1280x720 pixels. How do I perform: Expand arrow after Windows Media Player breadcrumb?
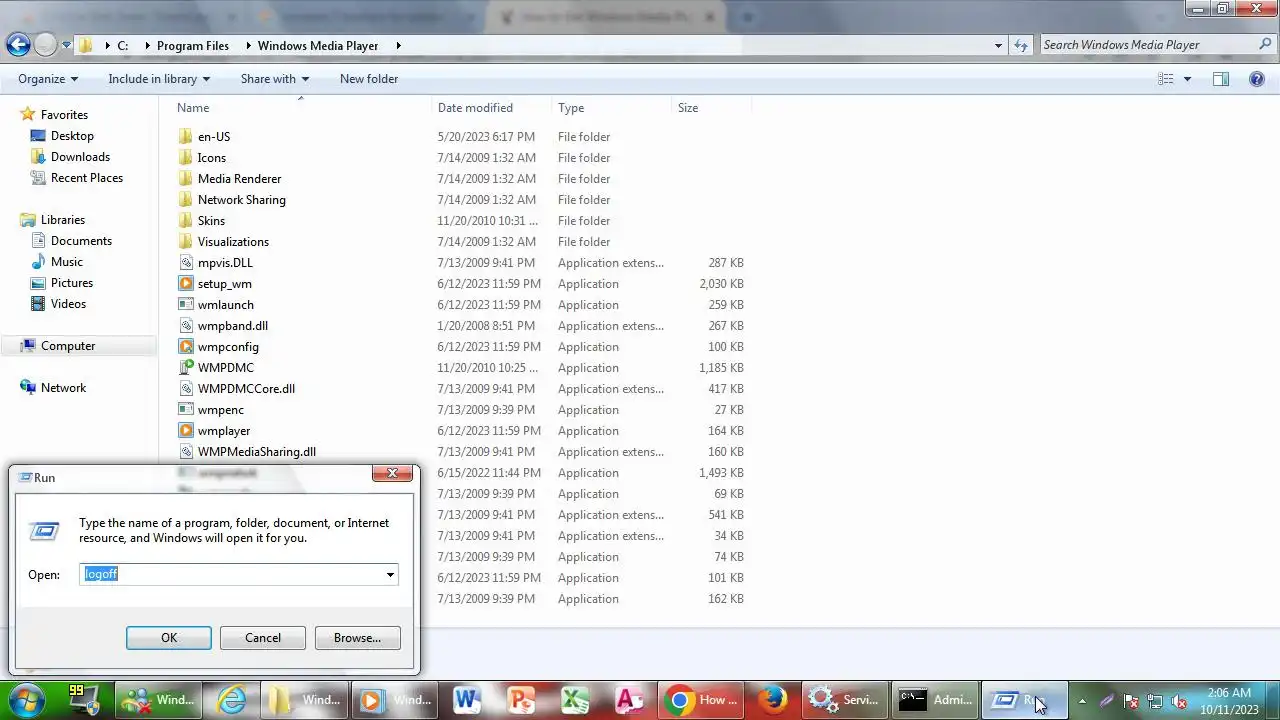398,45
